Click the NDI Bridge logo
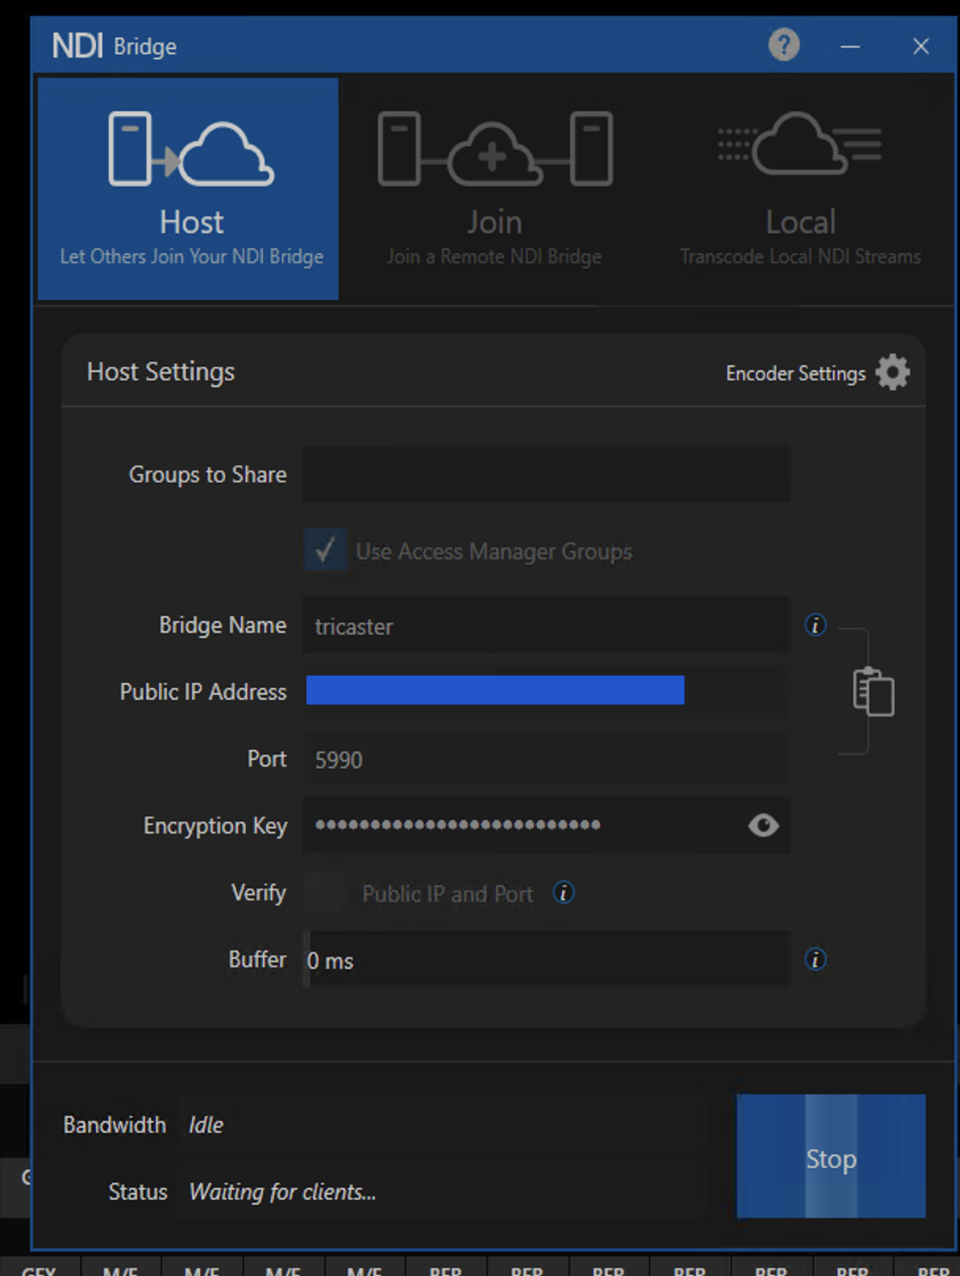The height and width of the screenshot is (1276, 960). pyautogui.click(x=114, y=46)
